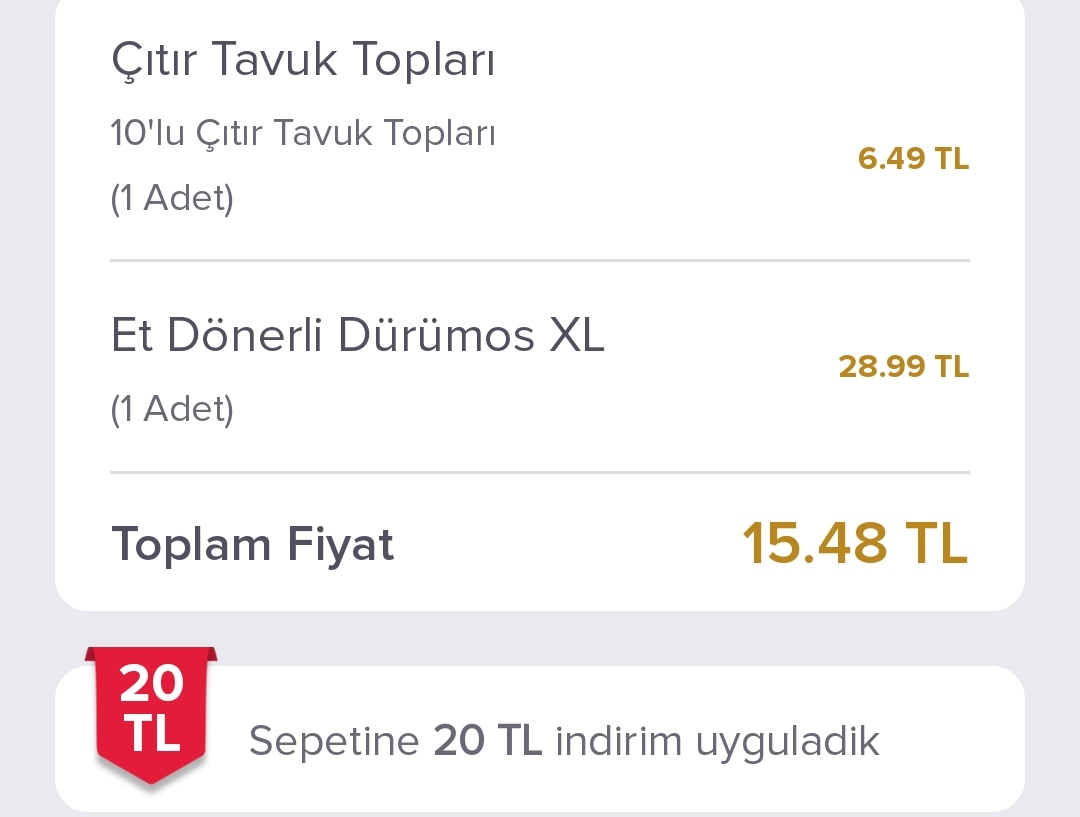This screenshot has height=817, width=1080.
Task: Select the 10'lu Çıtır Tavuk Topları description
Action: (303, 133)
